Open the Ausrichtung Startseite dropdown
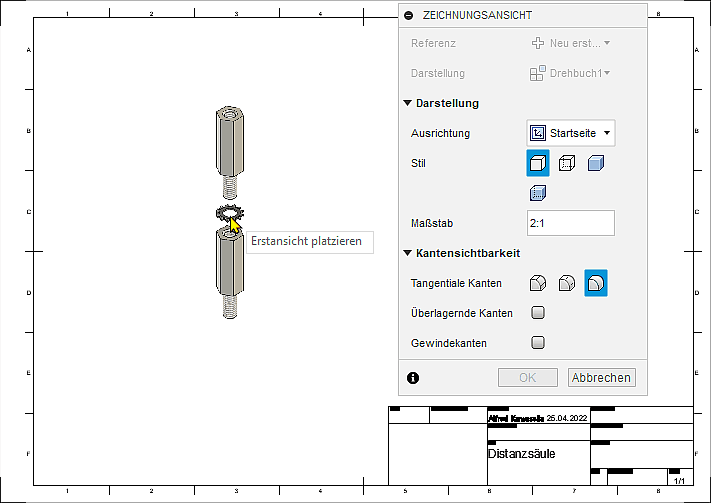The width and height of the screenshot is (711, 503). coord(570,133)
